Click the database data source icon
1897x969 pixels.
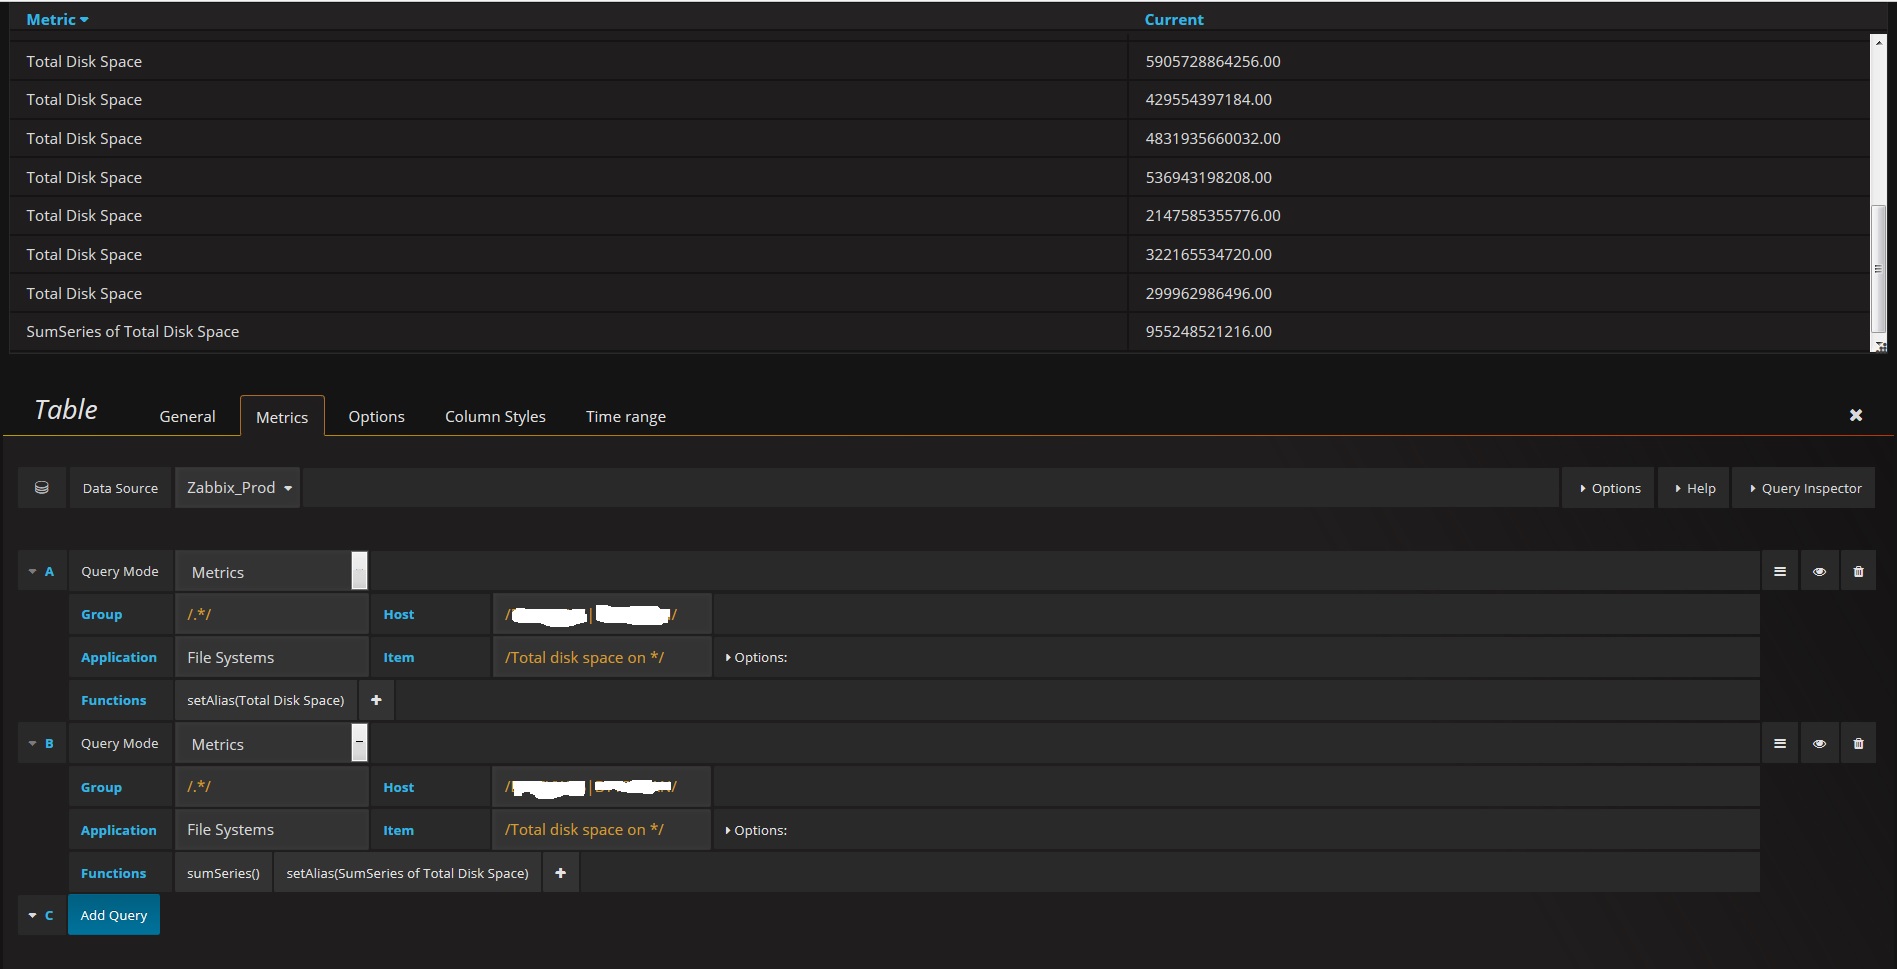tap(41, 487)
